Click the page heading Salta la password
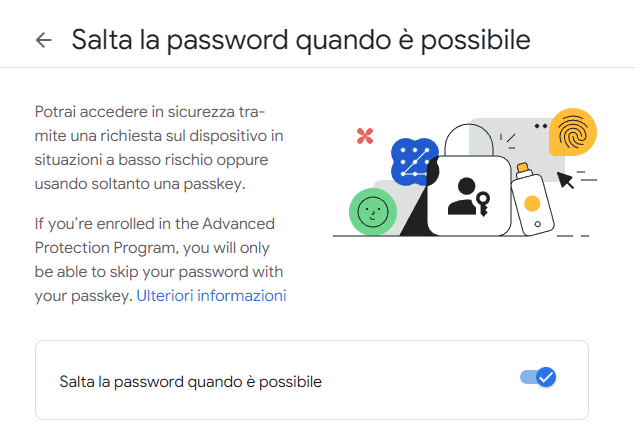635x443 pixels. coord(301,40)
